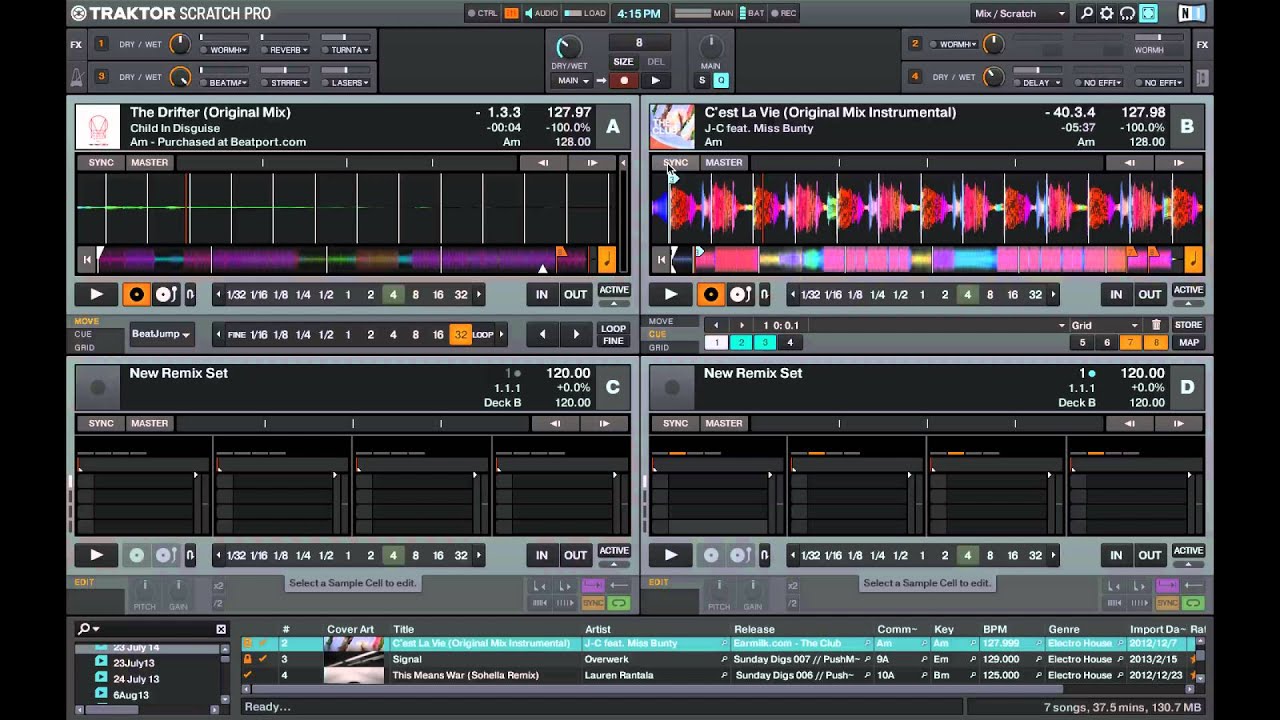The image size is (1280, 720).
Task: Toggle fullscreen icon in header
Action: [1148, 14]
